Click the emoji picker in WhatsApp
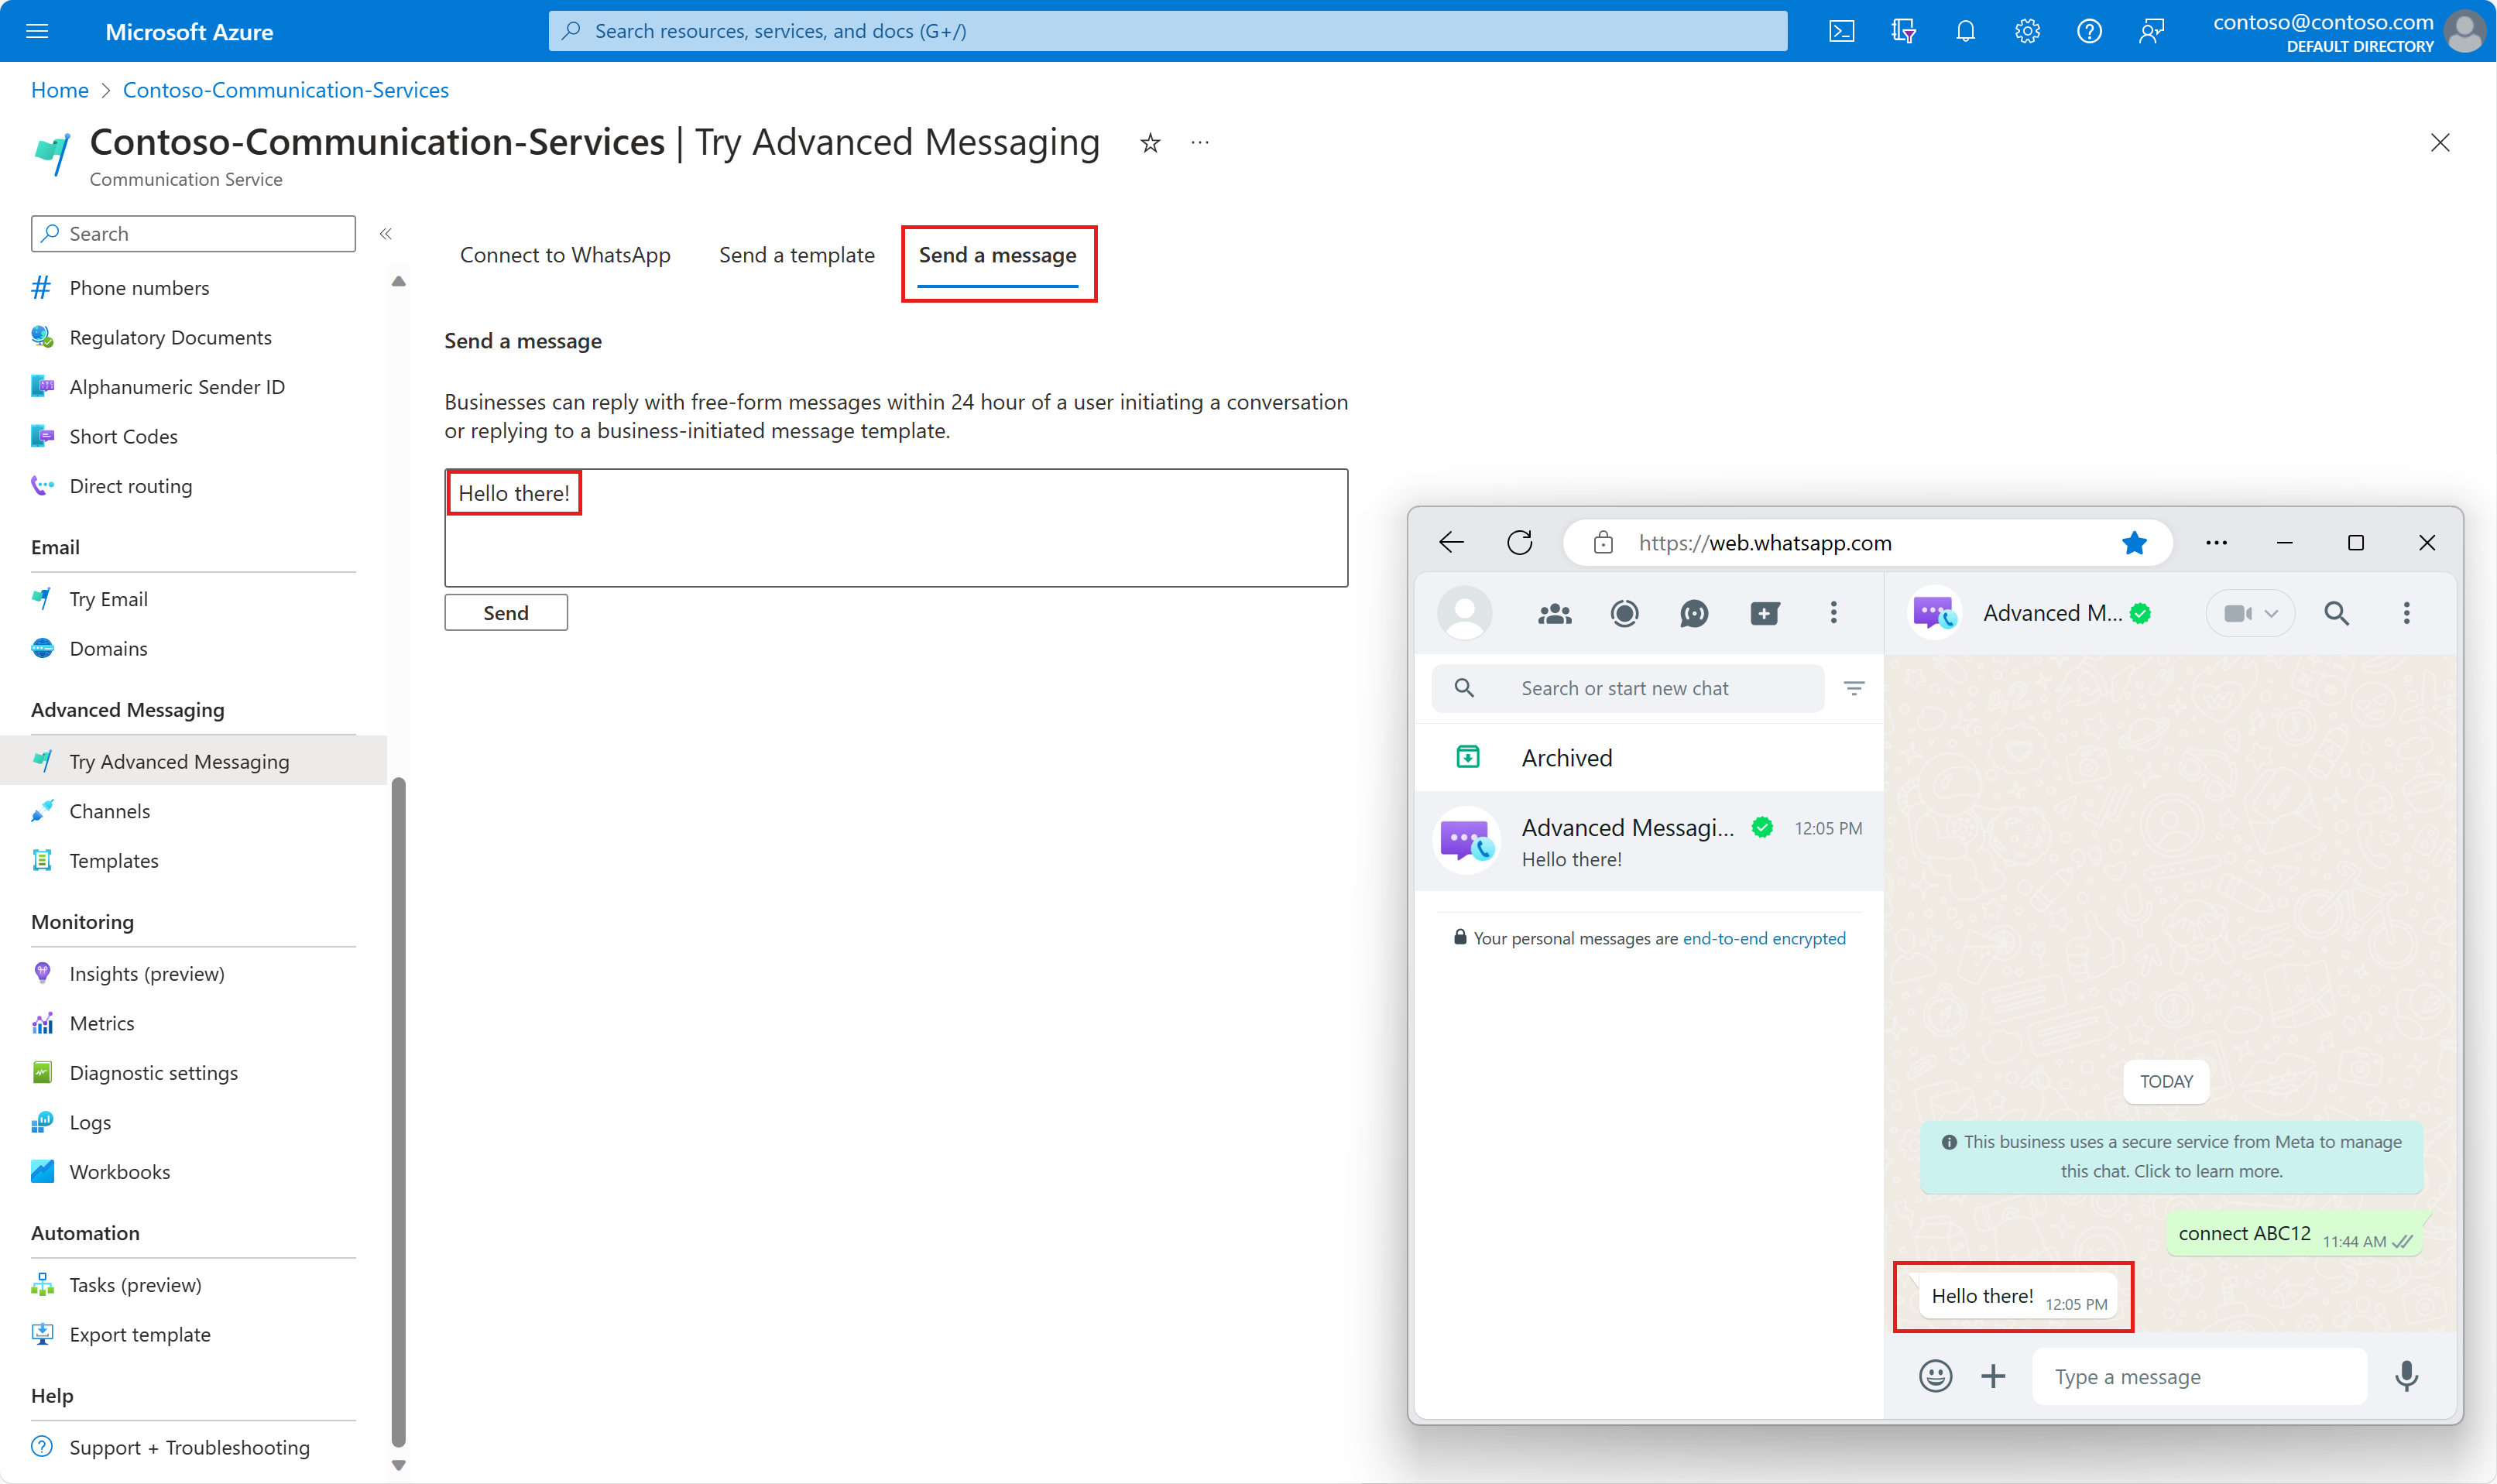Viewport: 2497px width, 1484px height. [x=1935, y=1376]
